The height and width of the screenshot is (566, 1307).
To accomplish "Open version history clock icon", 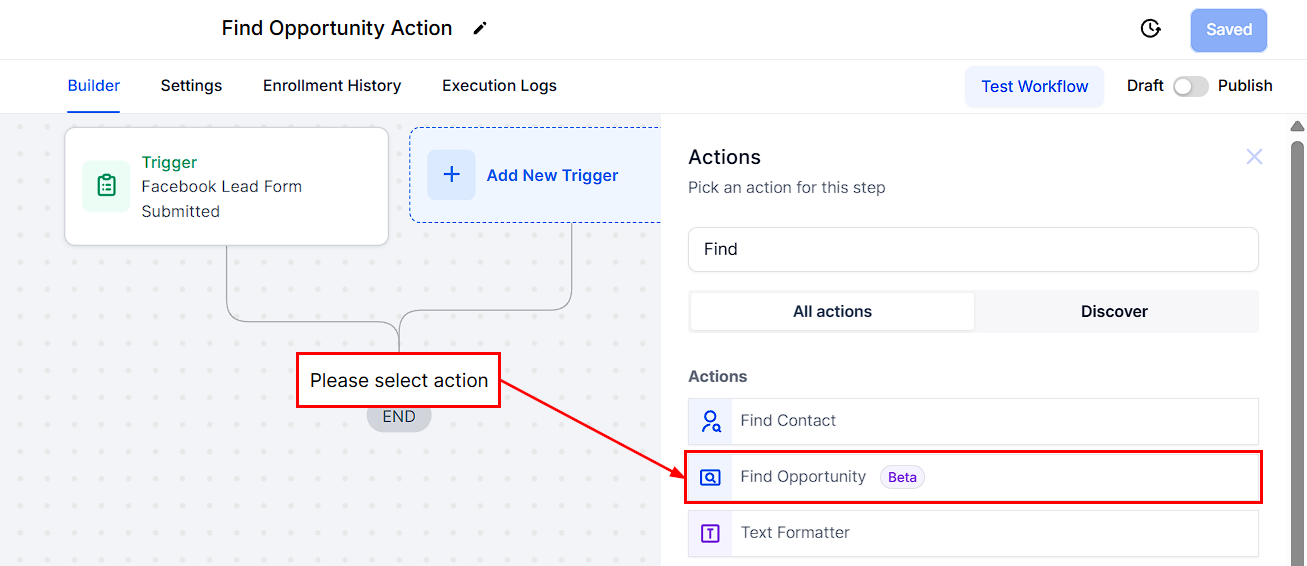I will [1151, 29].
